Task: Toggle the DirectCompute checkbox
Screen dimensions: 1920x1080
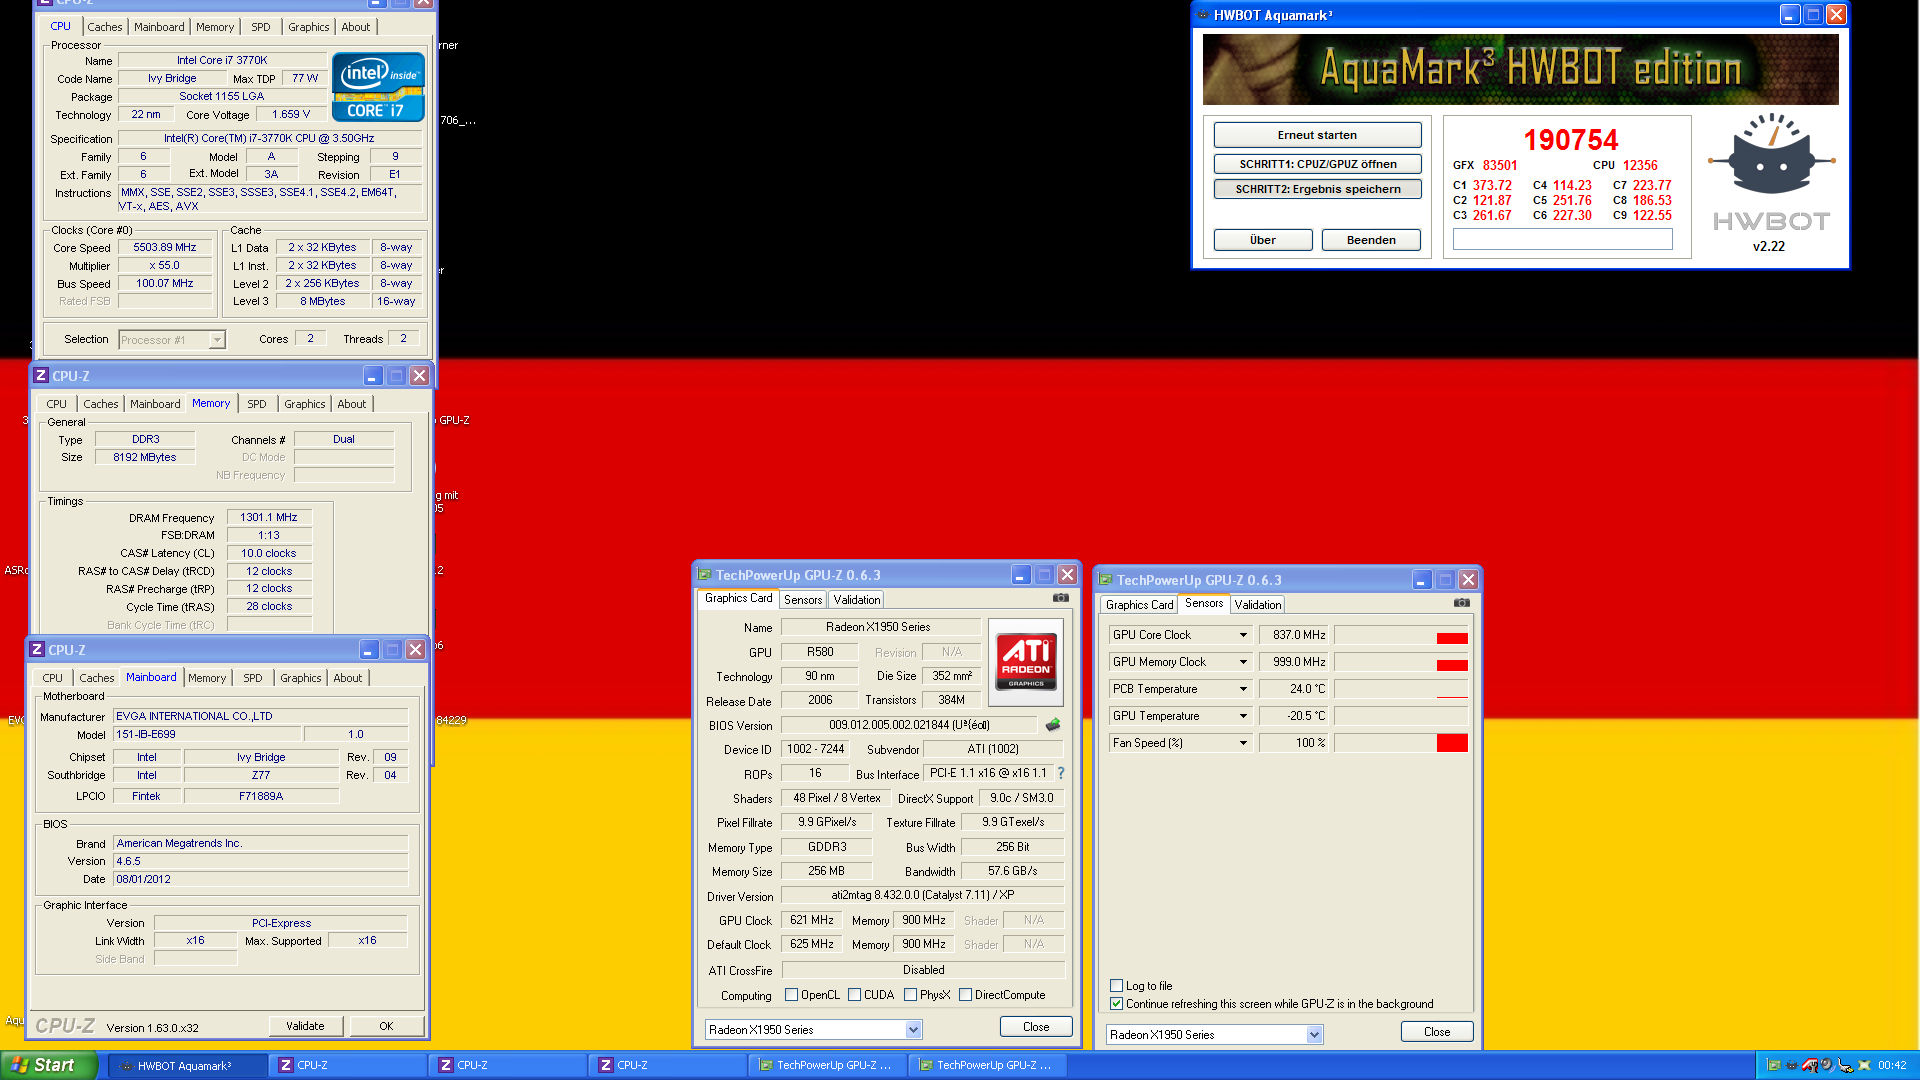Action: tap(965, 995)
